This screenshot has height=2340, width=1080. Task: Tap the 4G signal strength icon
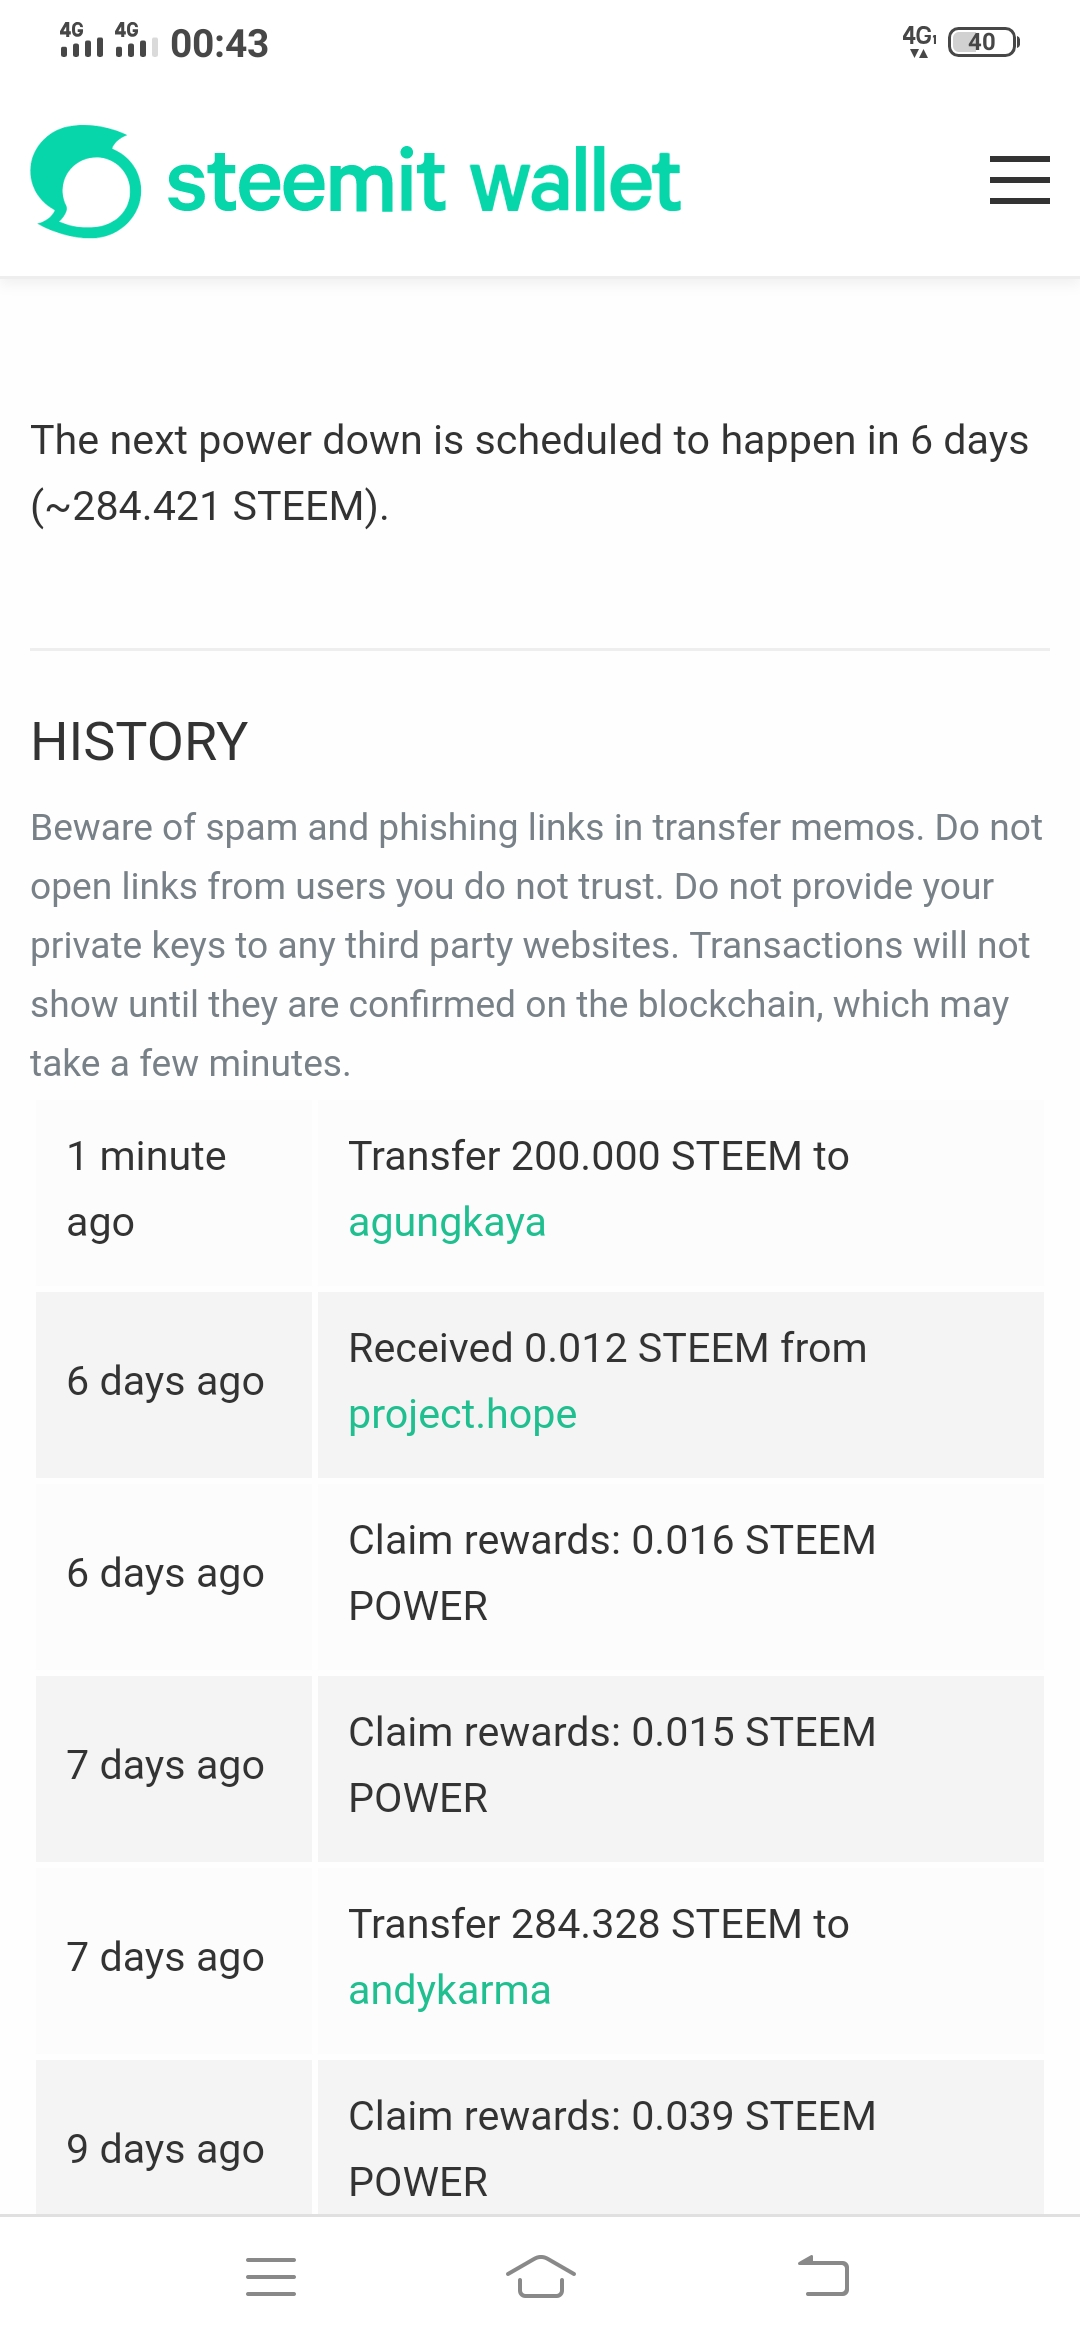pyautogui.click(x=82, y=40)
